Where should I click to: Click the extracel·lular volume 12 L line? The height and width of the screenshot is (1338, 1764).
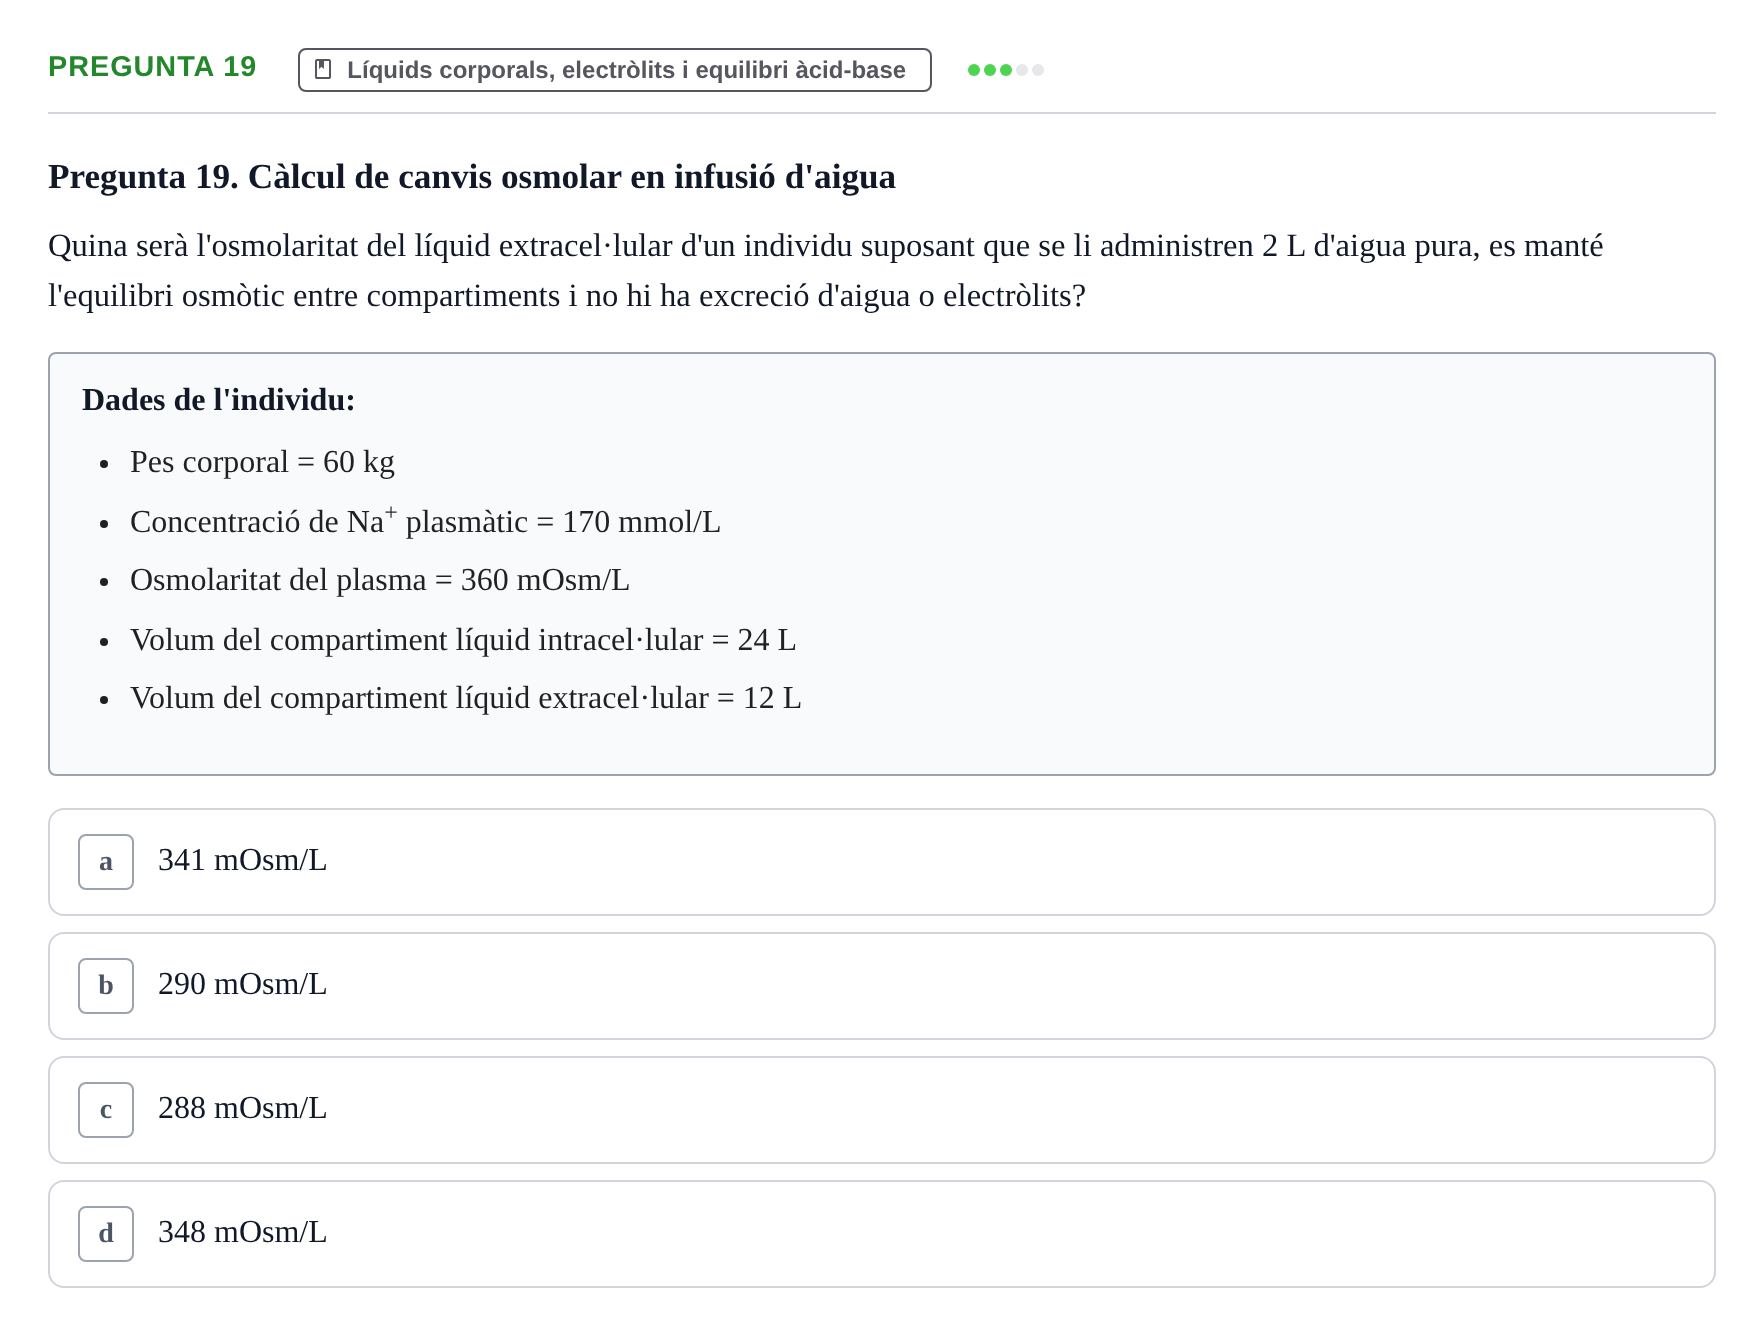[466, 698]
